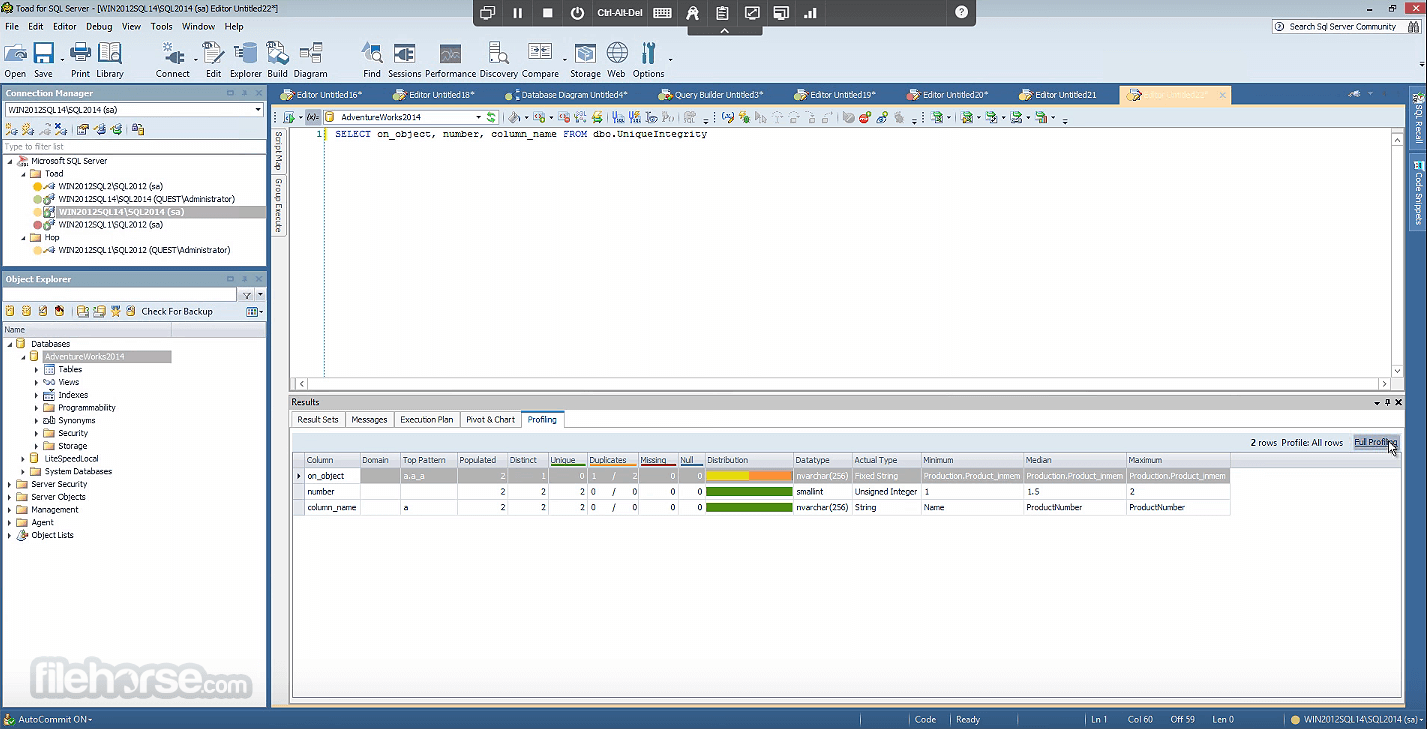Open the Sessions viewer
The image size is (1427, 729).
coord(405,60)
